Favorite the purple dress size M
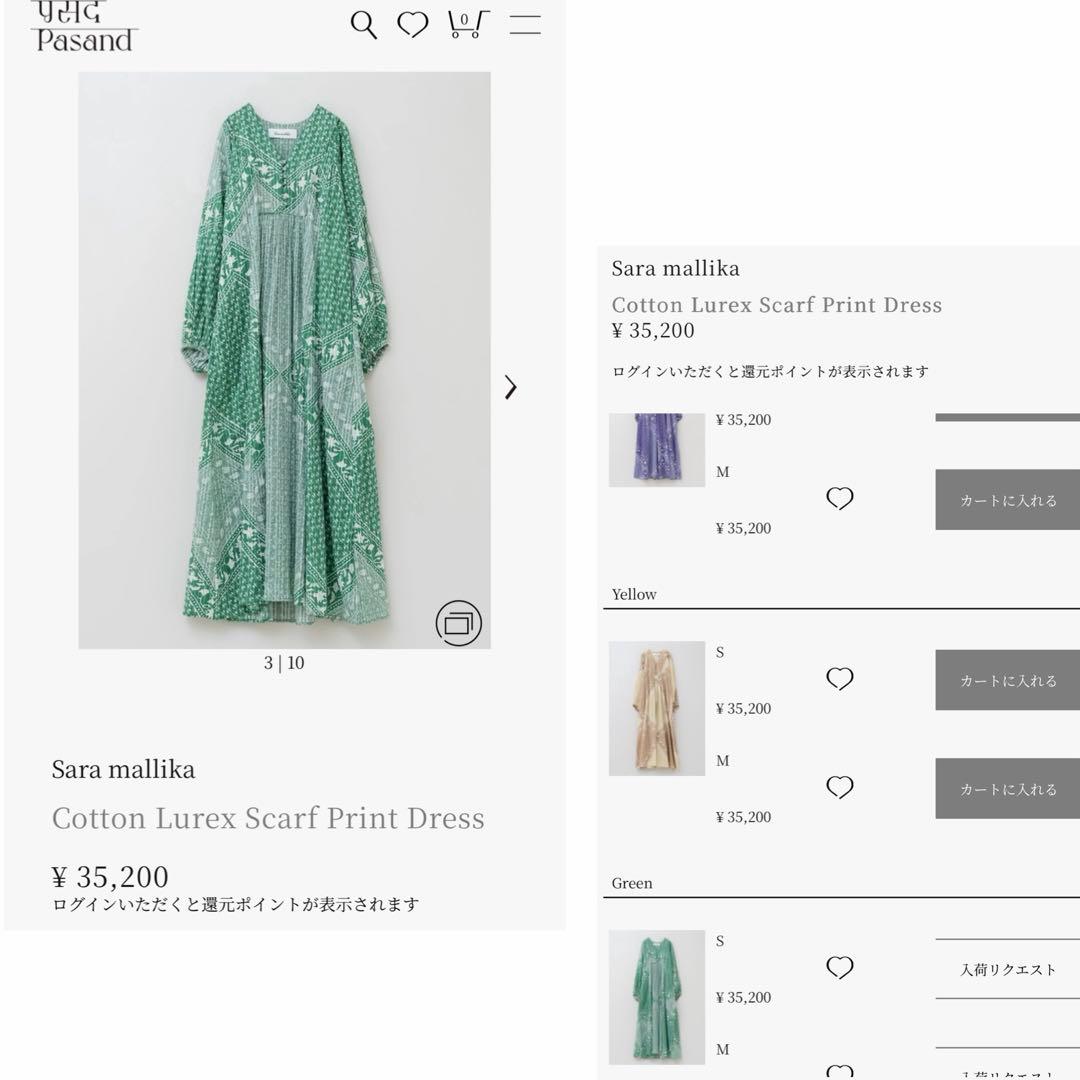The width and height of the screenshot is (1080, 1080). point(840,499)
